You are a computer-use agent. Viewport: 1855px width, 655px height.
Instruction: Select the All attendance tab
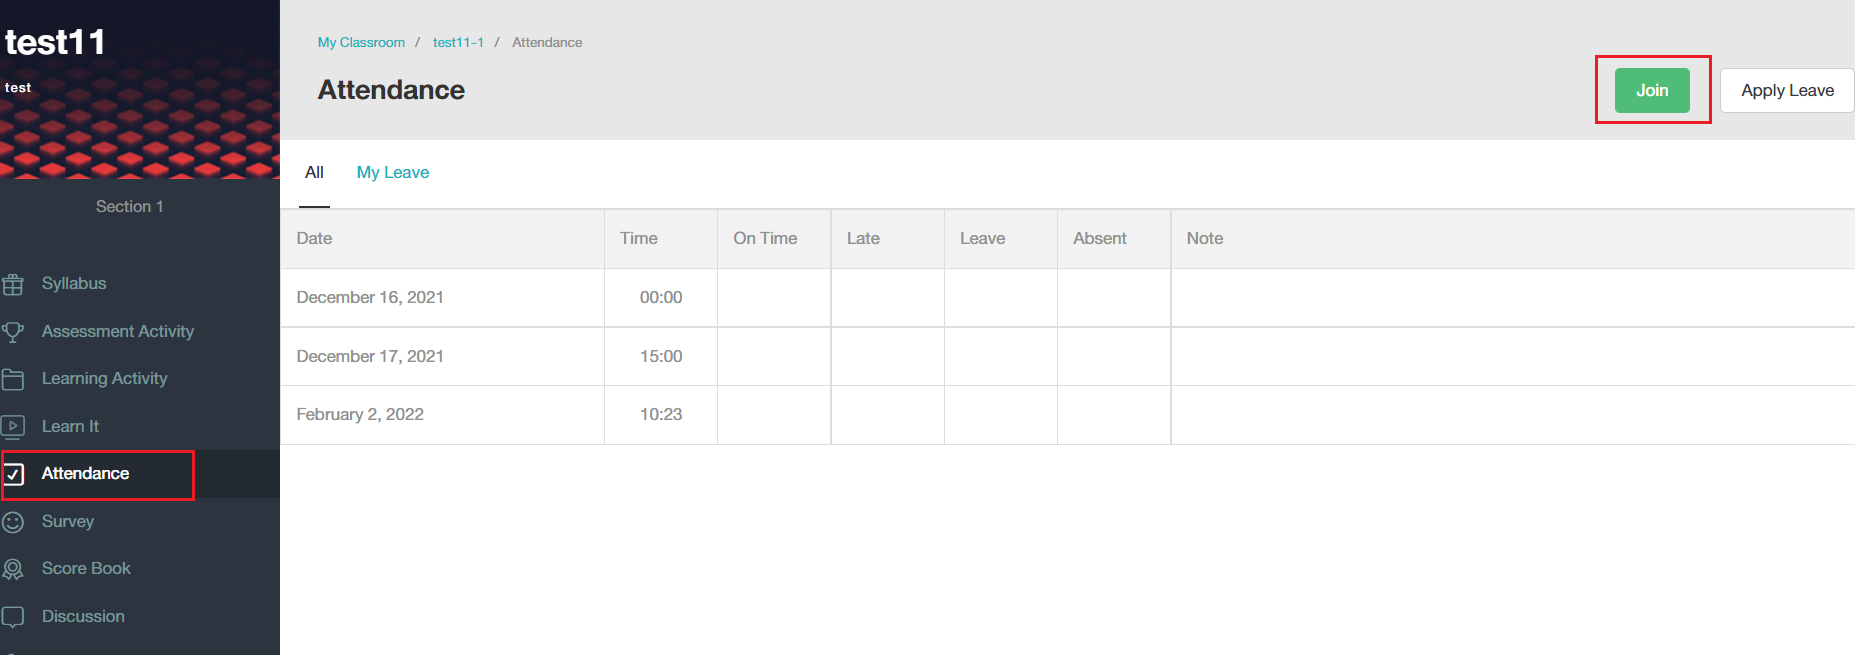tap(314, 172)
